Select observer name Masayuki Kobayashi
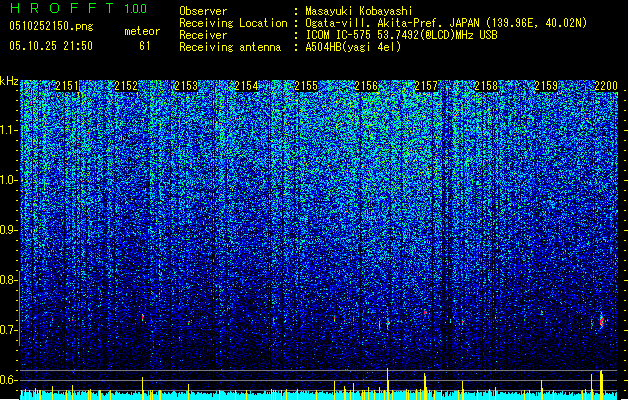 coord(359,11)
